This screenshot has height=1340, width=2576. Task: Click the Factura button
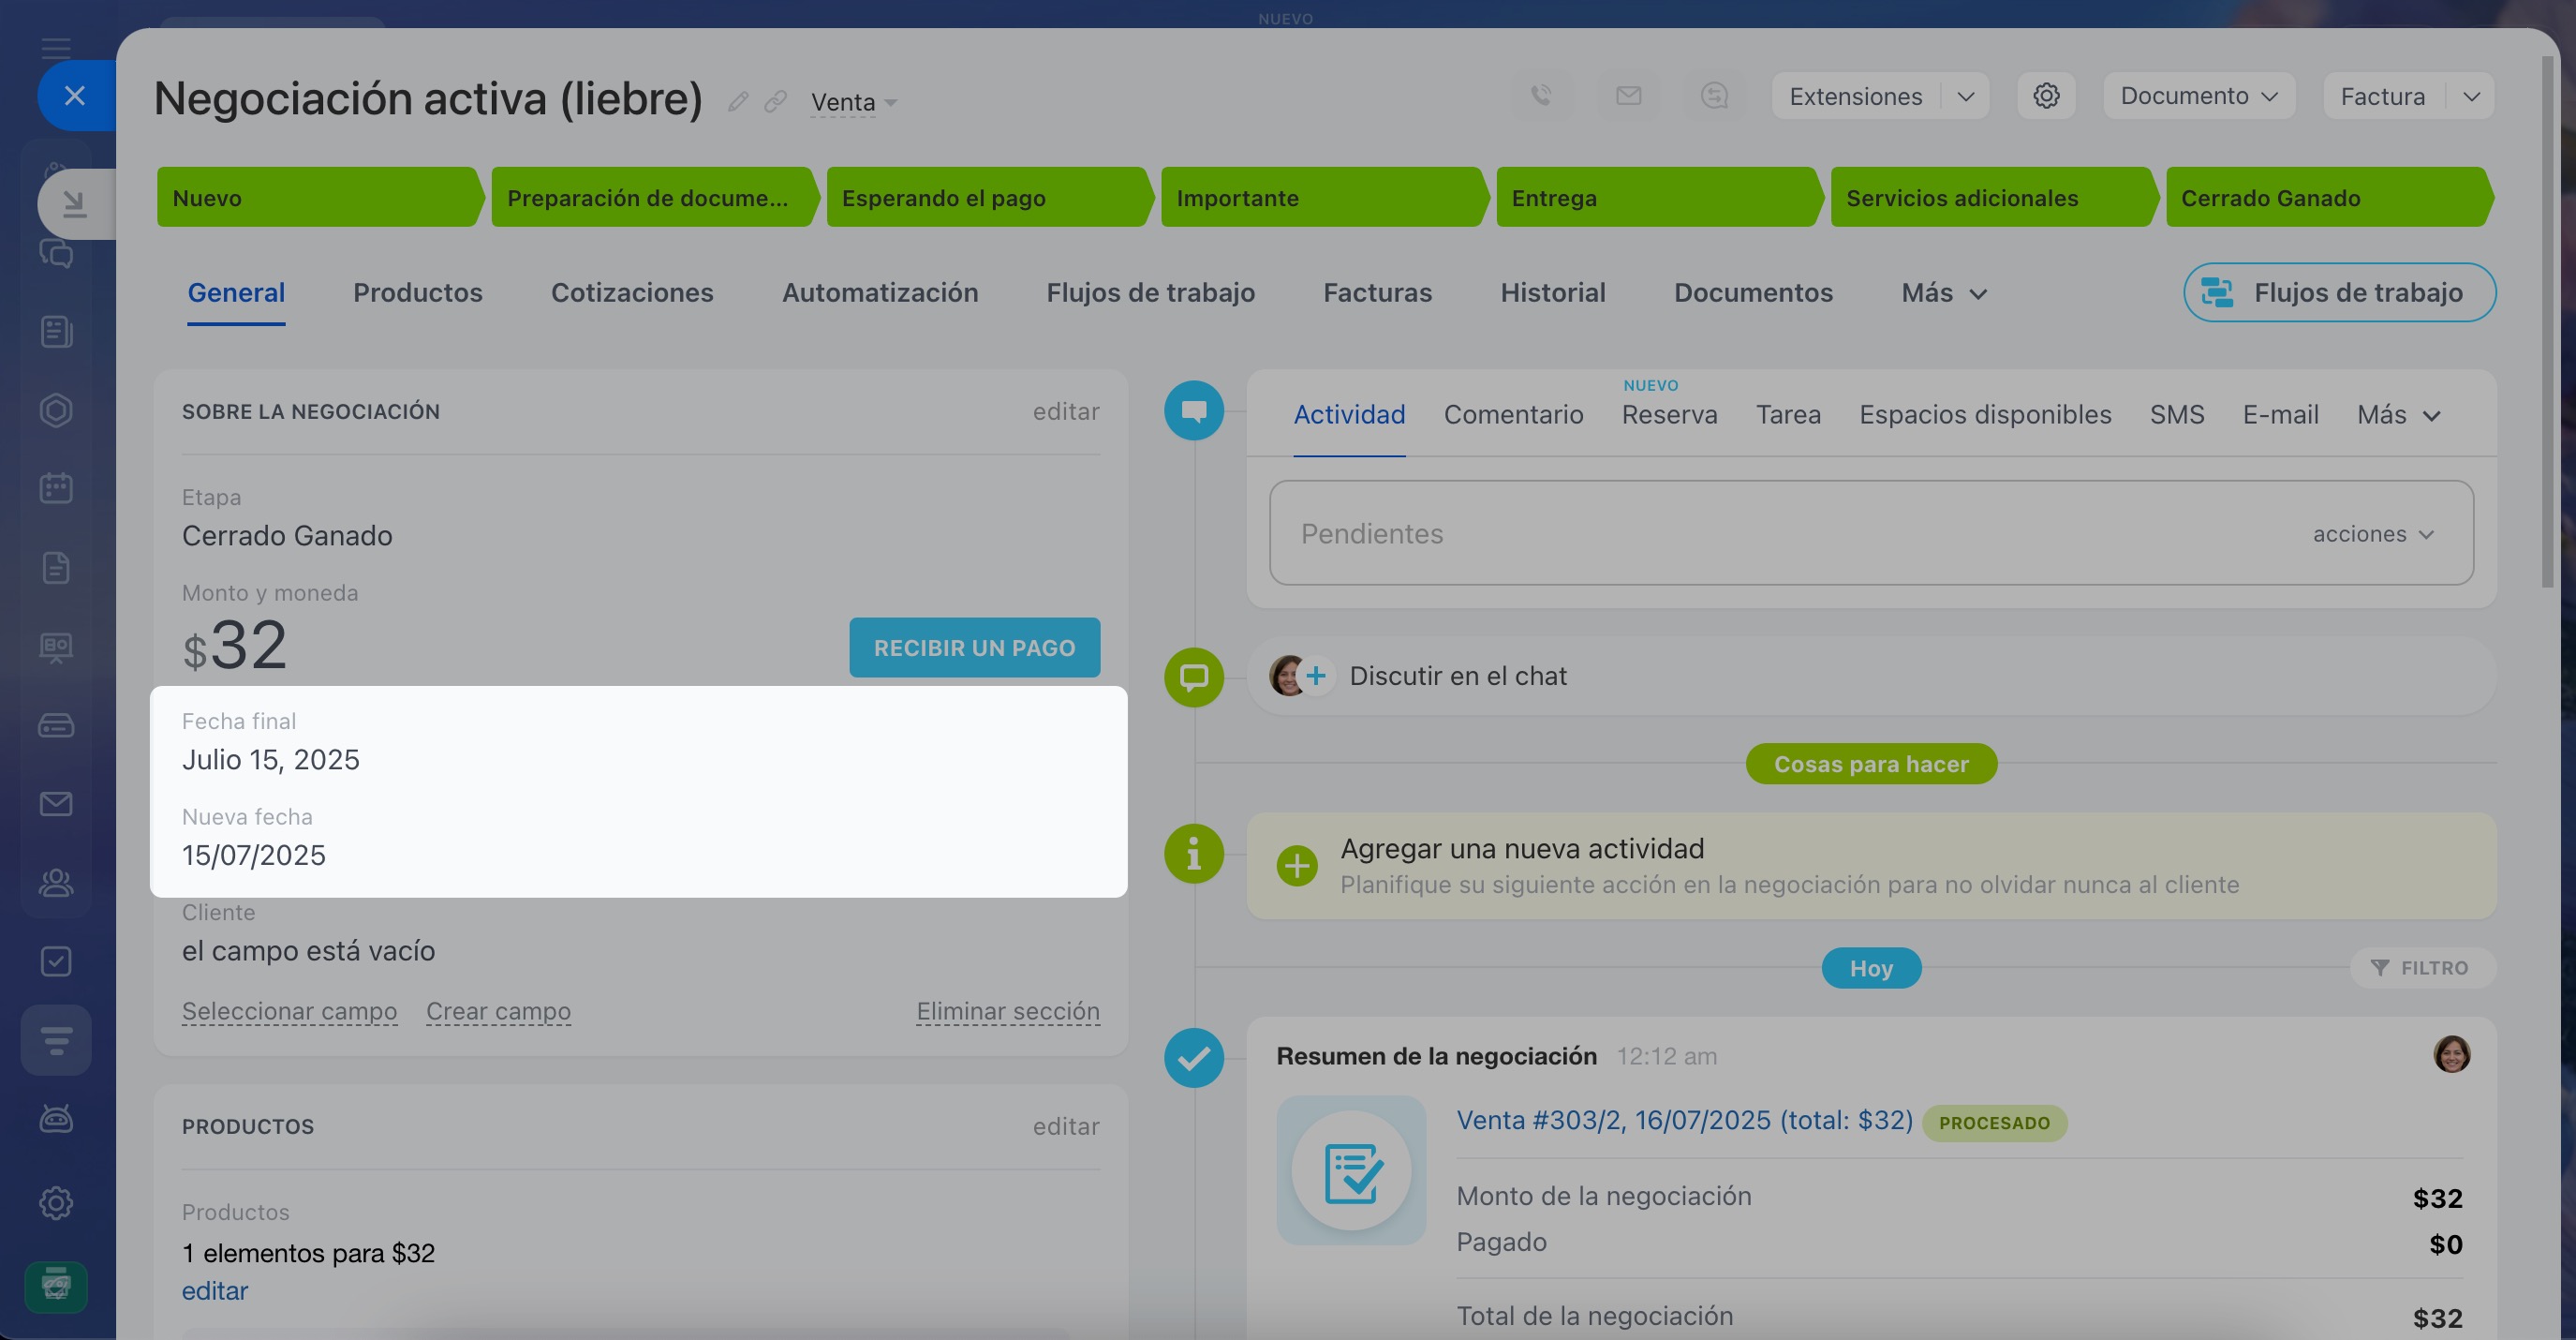[x=2383, y=96]
